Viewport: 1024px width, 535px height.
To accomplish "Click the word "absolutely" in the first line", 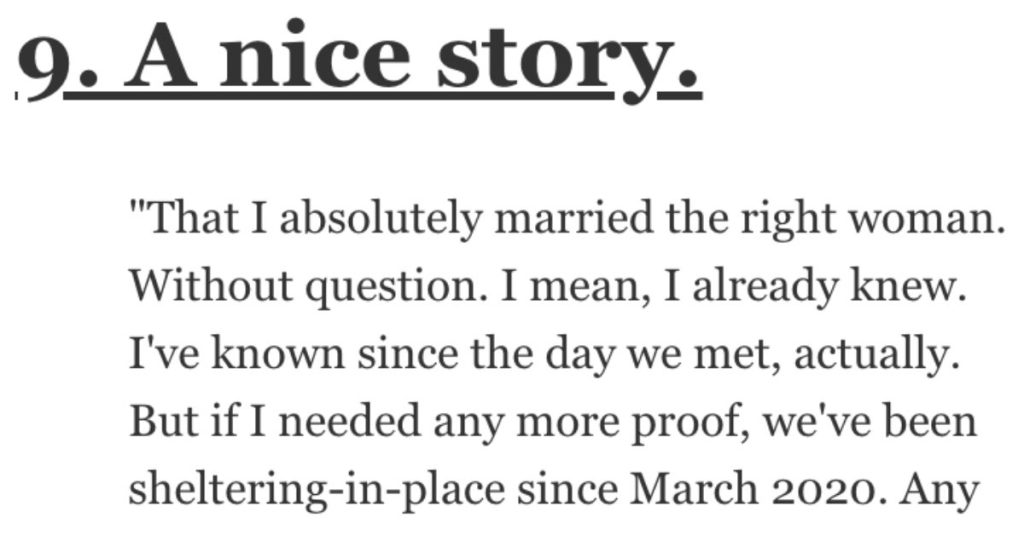I will [381, 219].
